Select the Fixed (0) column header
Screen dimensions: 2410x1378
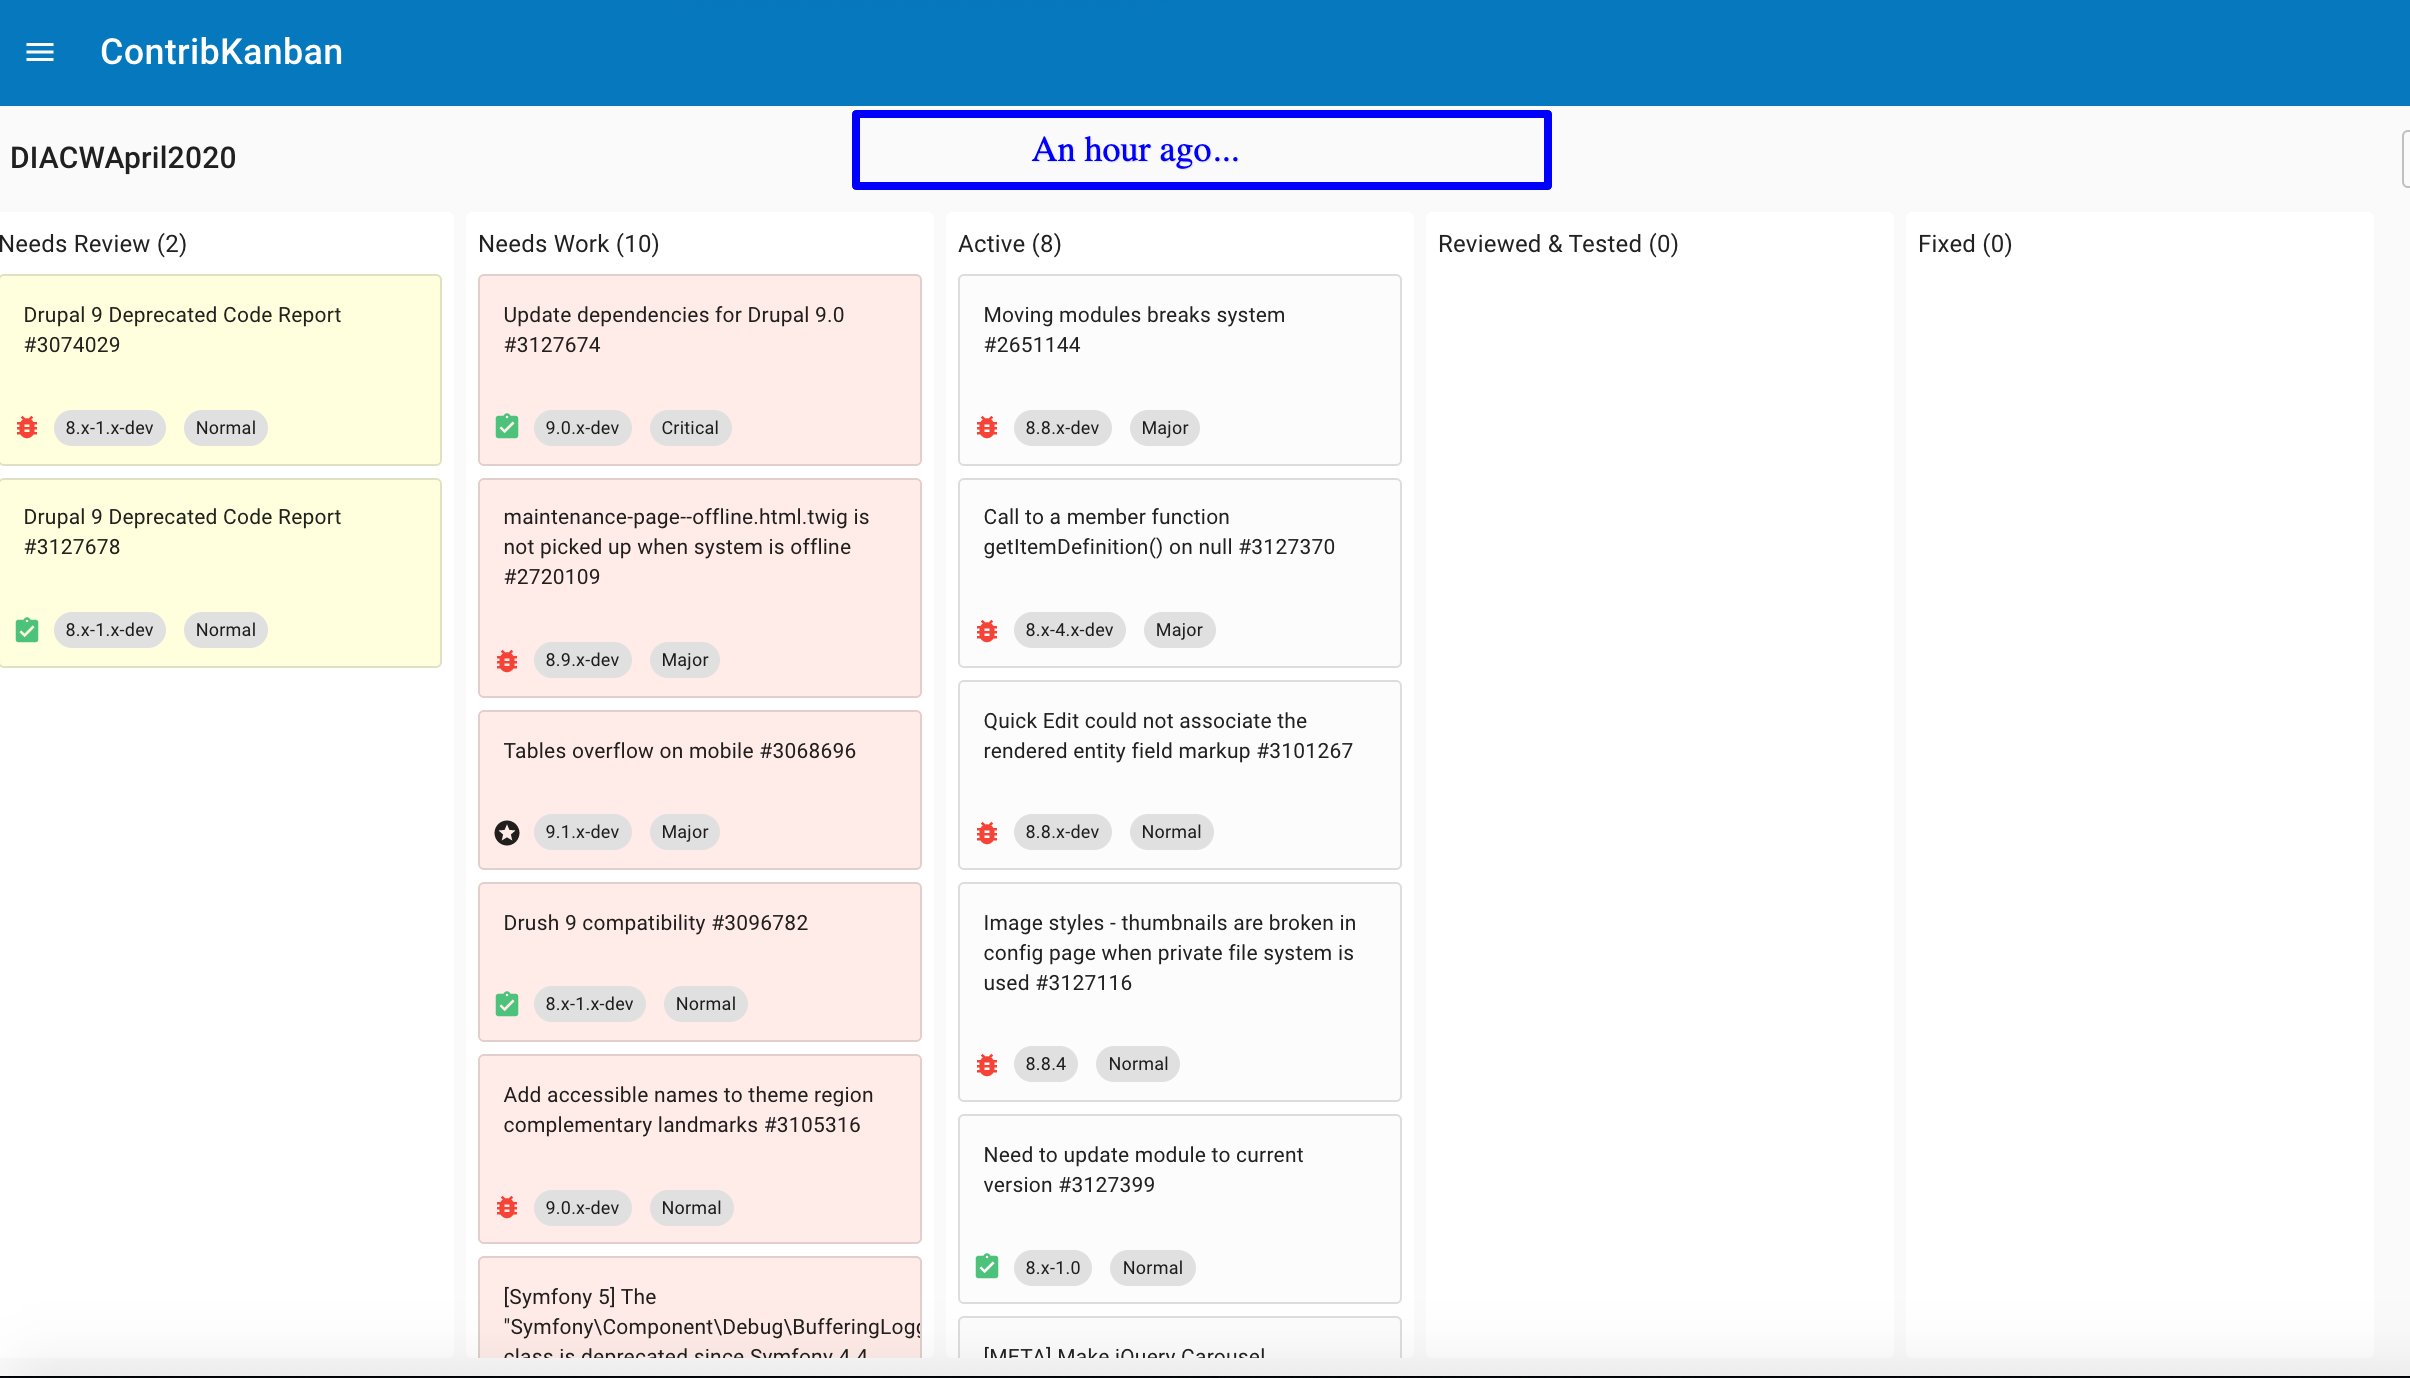1964,244
